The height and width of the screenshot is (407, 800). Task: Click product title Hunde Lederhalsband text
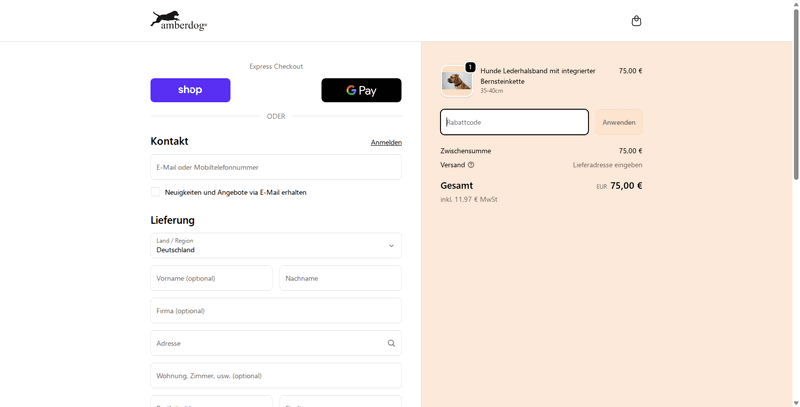click(538, 76)
